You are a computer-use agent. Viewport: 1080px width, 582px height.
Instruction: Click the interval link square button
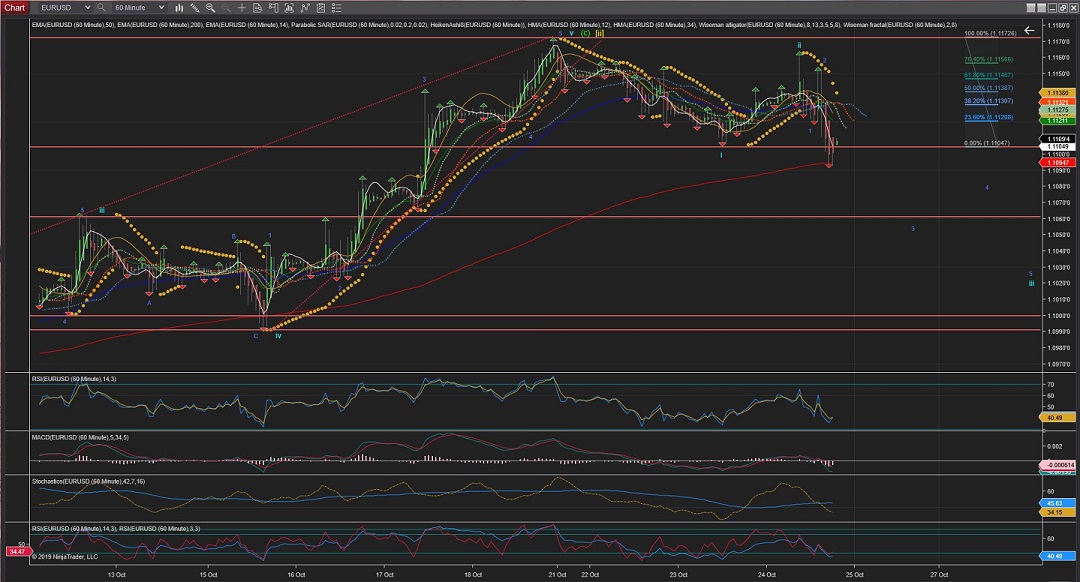click(x=1041, y=8)
